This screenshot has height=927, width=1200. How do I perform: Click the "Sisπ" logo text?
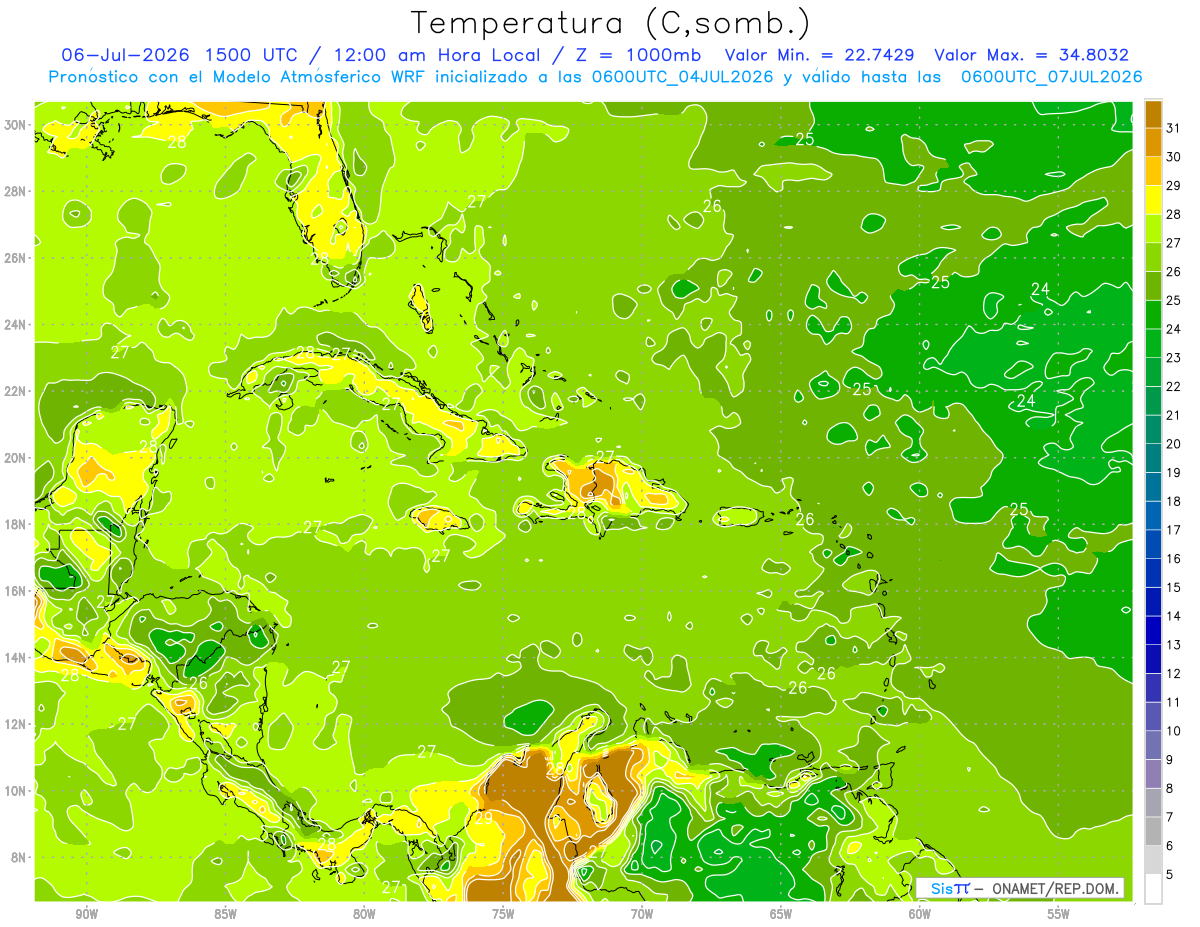[x=949, y=888]
